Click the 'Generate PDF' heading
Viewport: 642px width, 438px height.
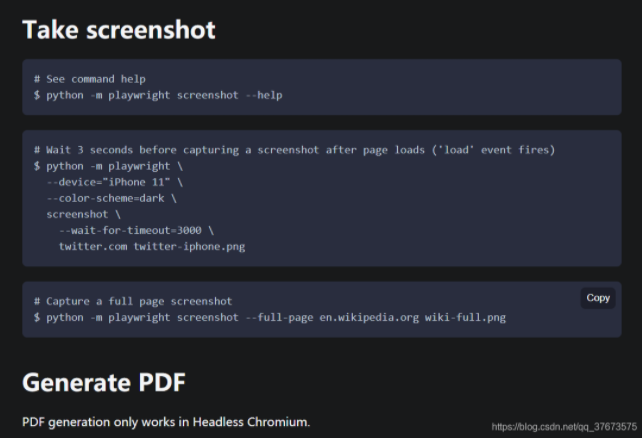[x=104, y=382]
